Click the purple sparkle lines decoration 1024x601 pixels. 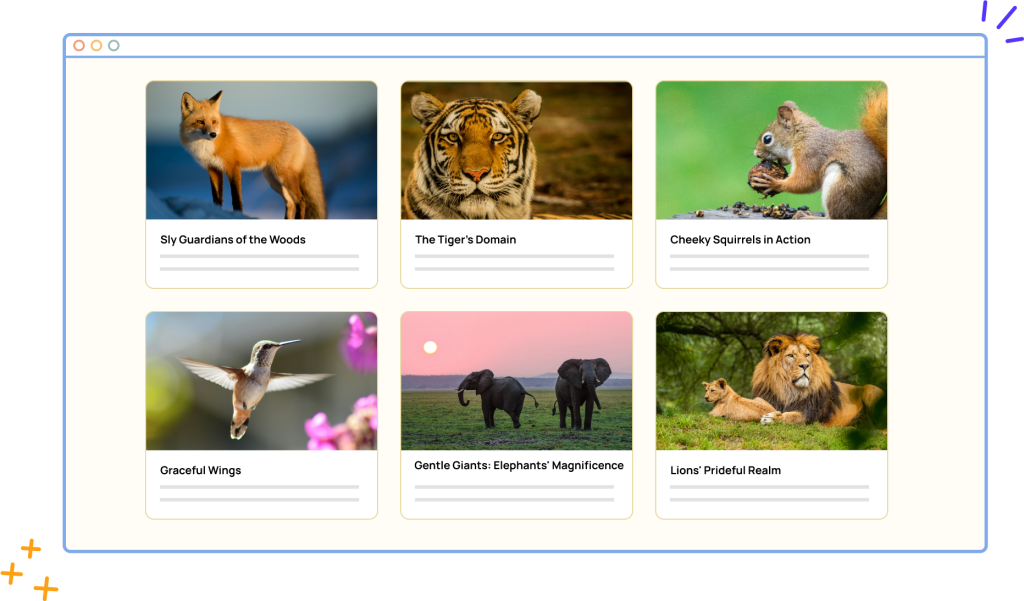pyautogui.click(x=1000, y=22)
